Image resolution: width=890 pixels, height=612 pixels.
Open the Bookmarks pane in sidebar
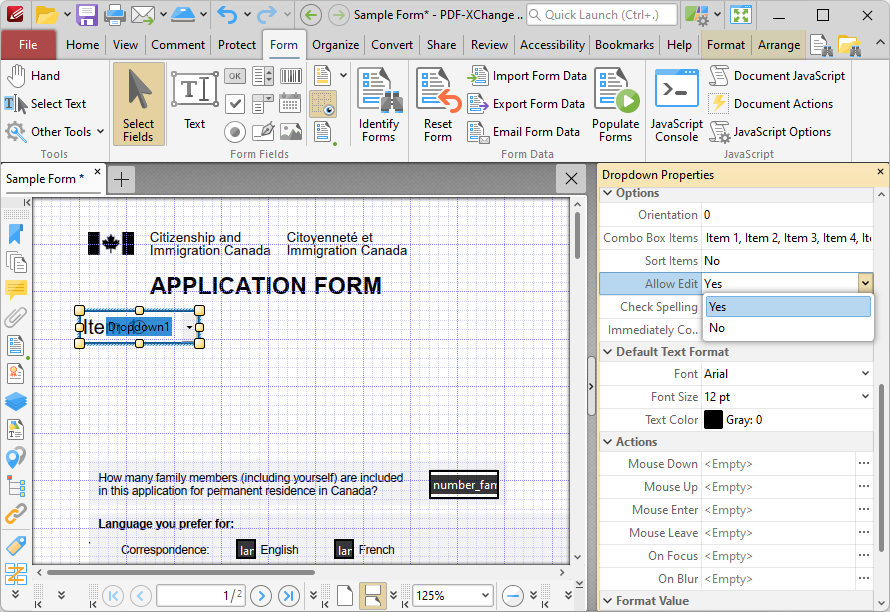pos(16,234)
